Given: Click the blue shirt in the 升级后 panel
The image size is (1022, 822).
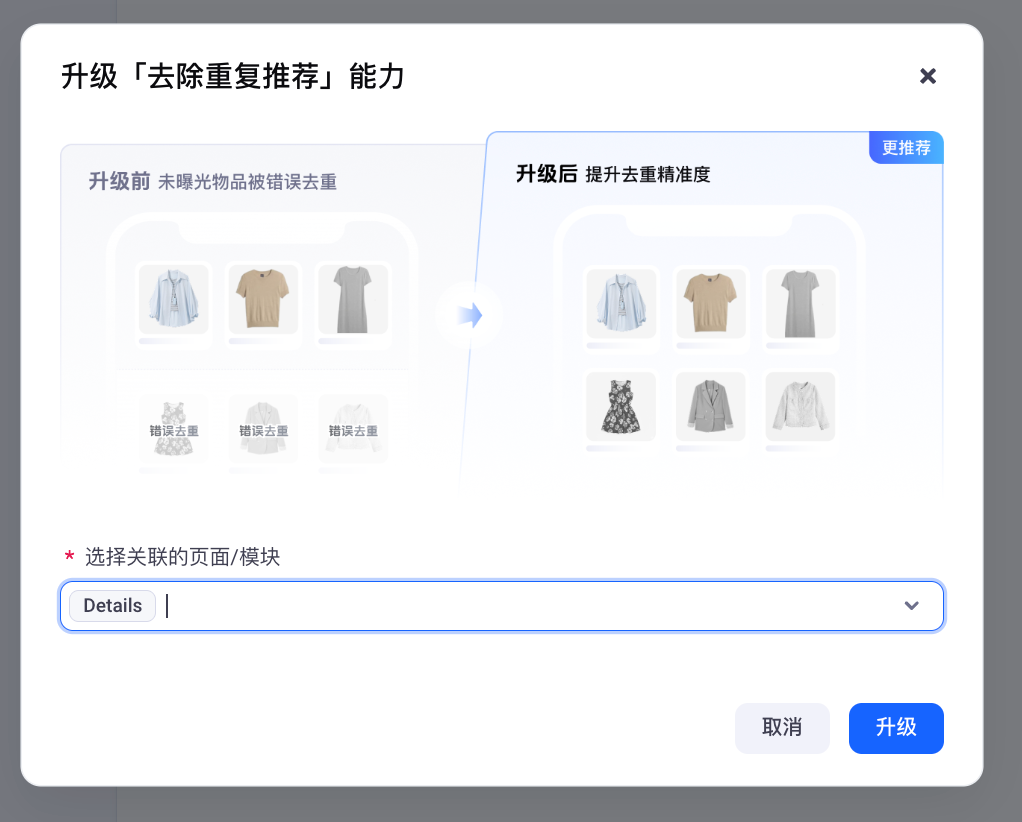Looking at the screenshot, I should pos(621,303).
